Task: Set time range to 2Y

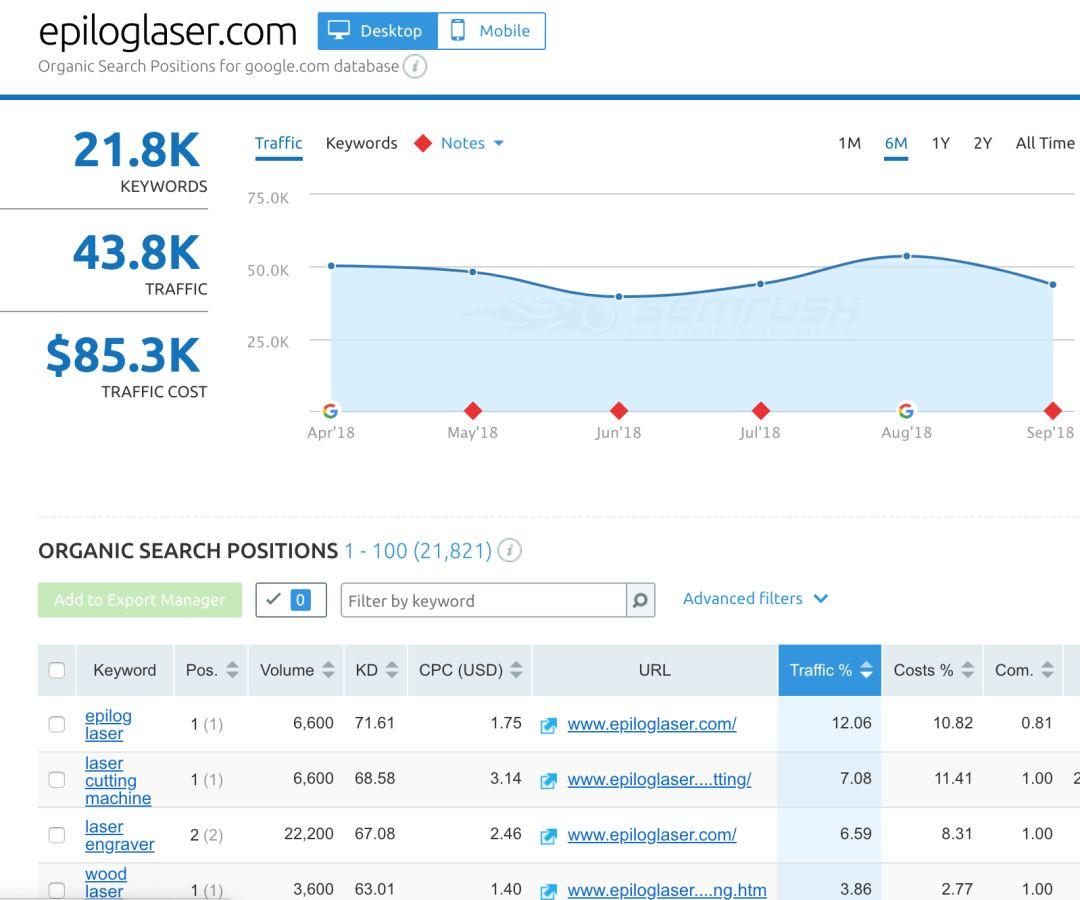Action: pyautogui.click(x=983, y=143)
